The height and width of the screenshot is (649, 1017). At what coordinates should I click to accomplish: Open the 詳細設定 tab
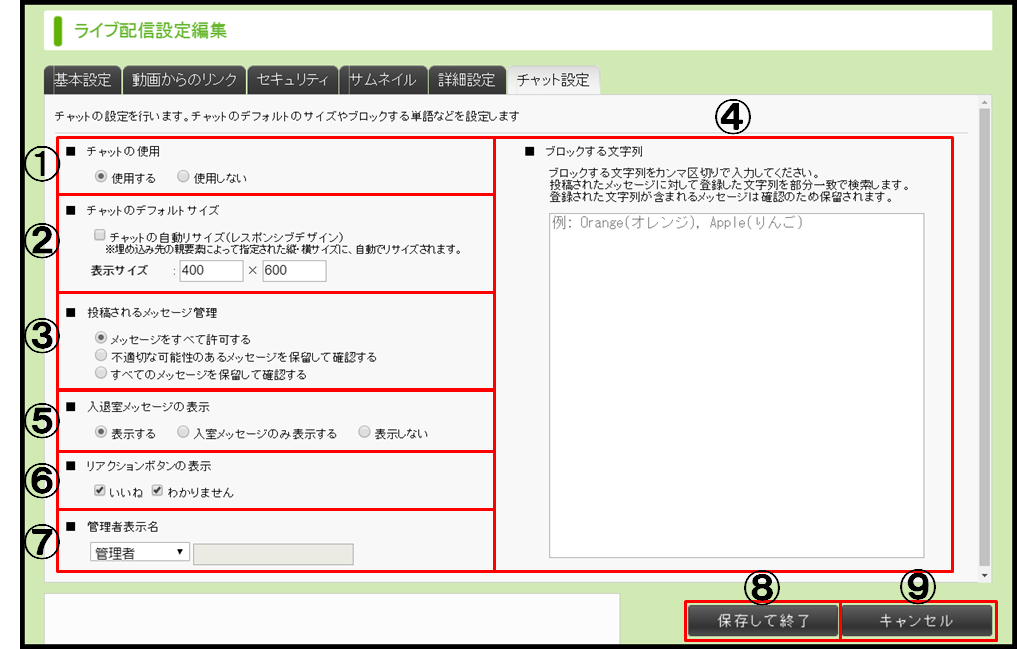click(467, 80)
